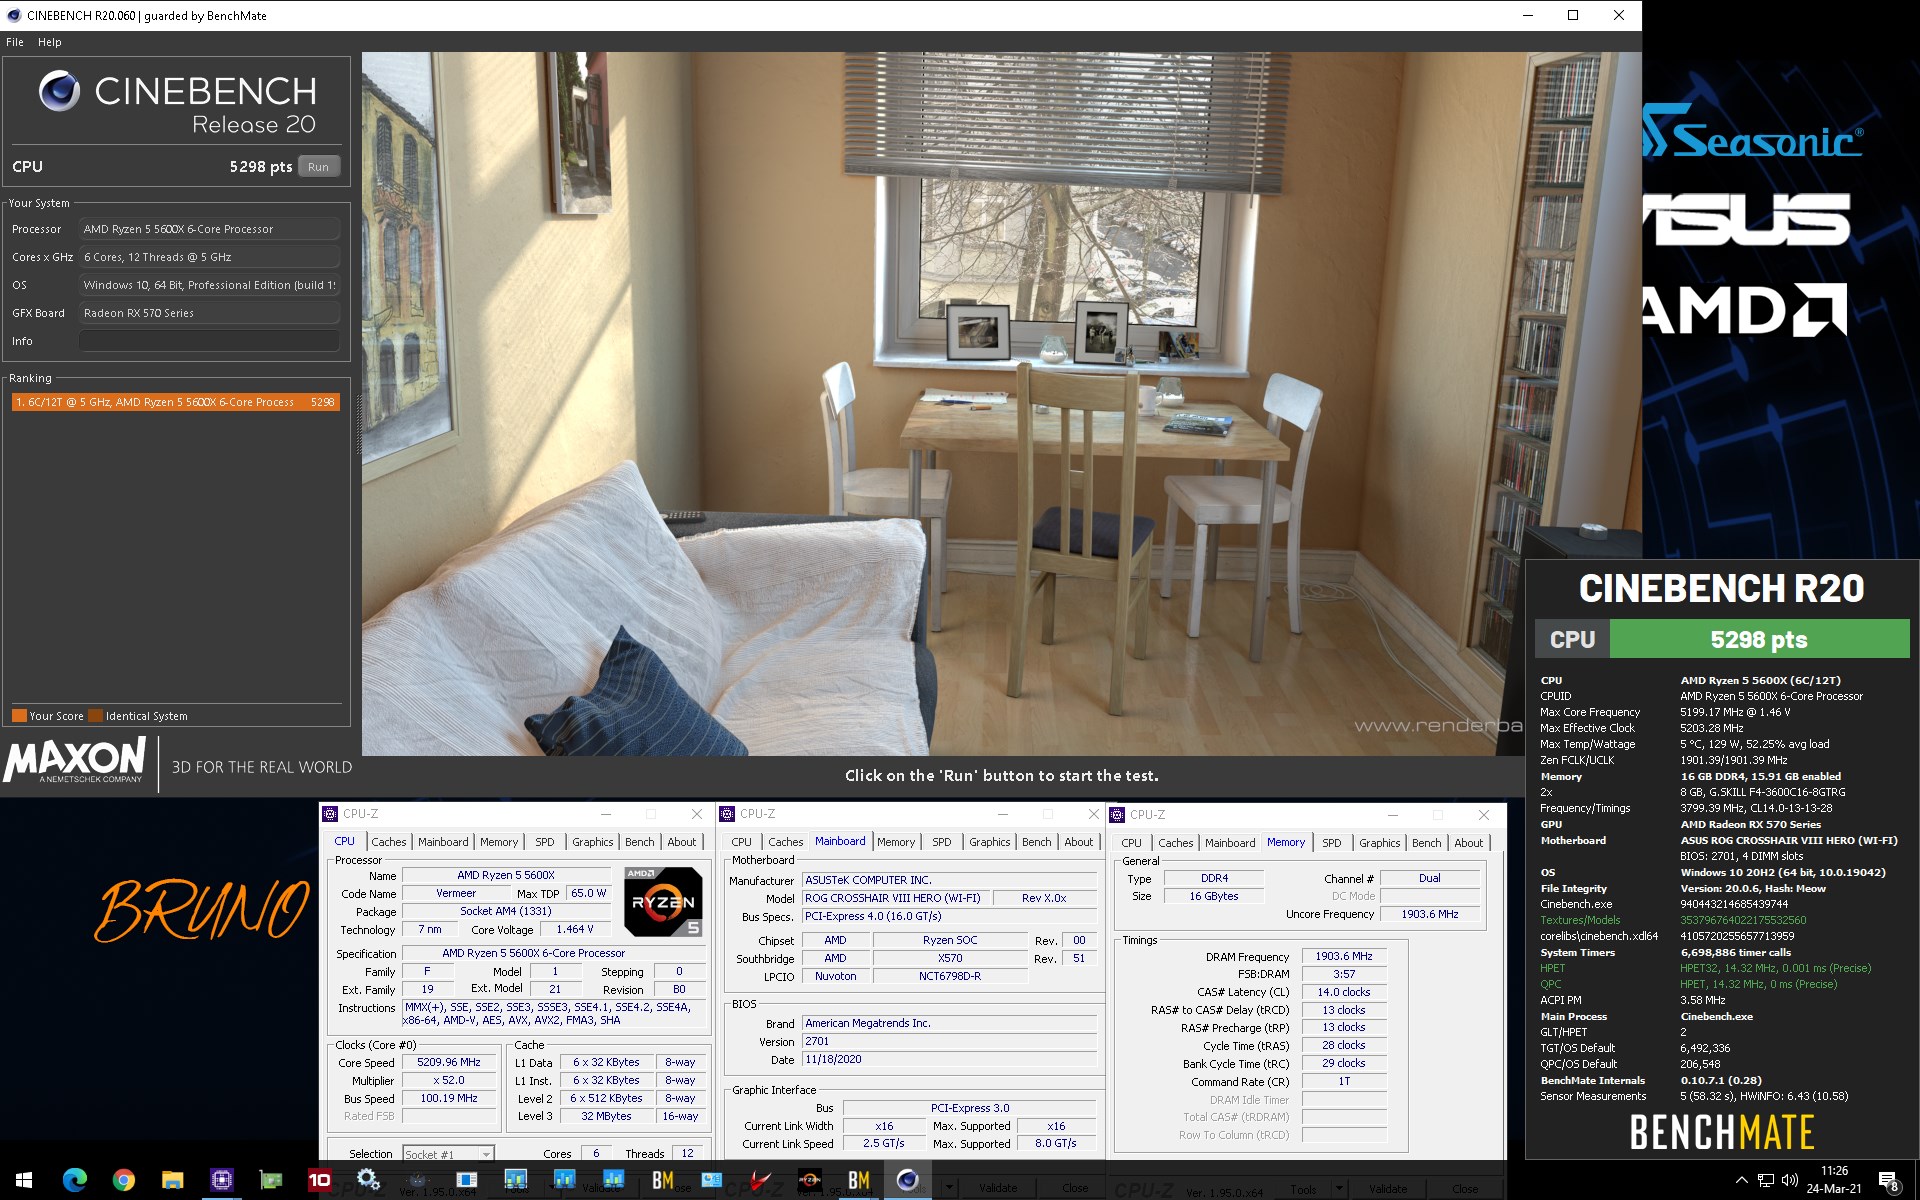Open File Explorer from taskbar
The width and height of the screenshot is (1920, 1200).
pos(172,1180)
